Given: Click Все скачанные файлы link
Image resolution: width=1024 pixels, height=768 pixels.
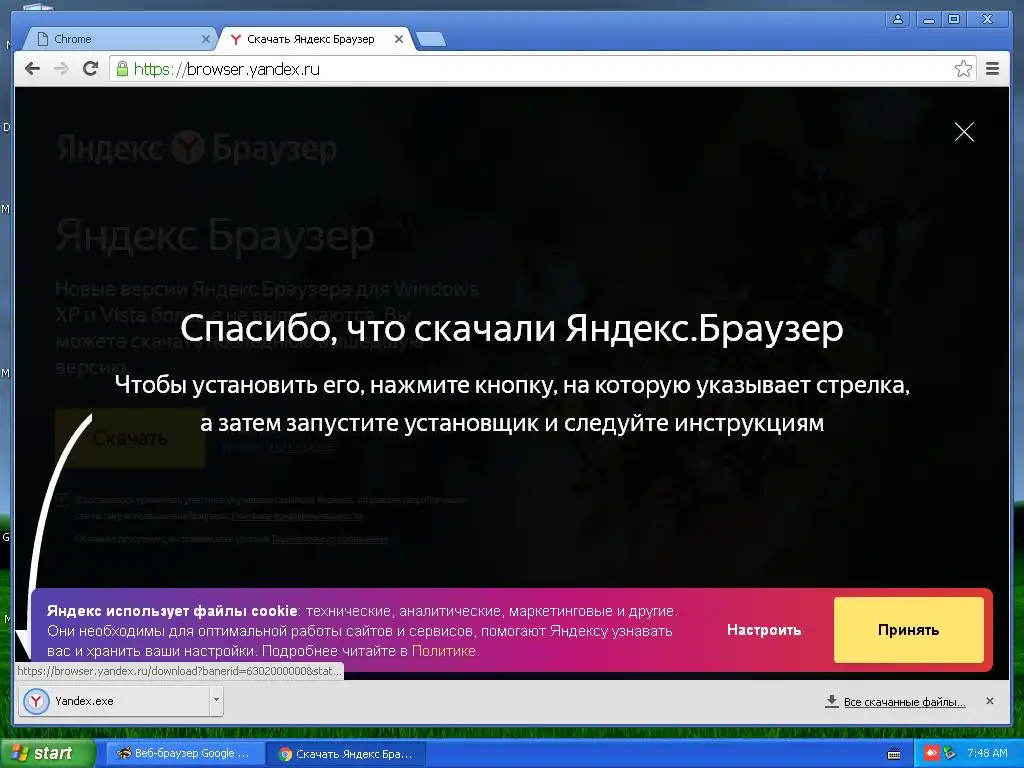Looking at the screenshot, I should pyautogui.click(x=904, y=702).
